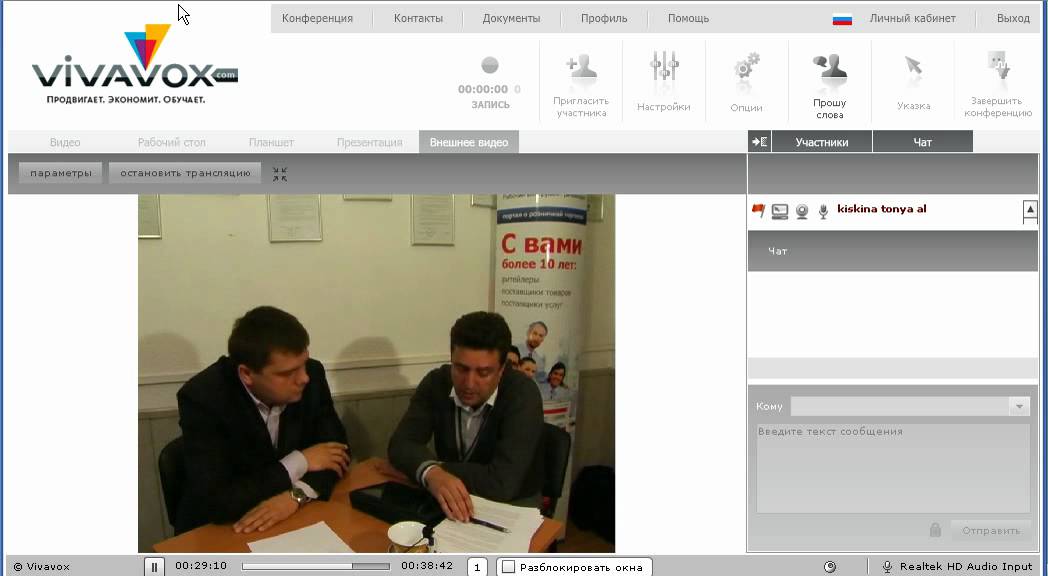Open the Помощь menu

[x=688, y=19]
